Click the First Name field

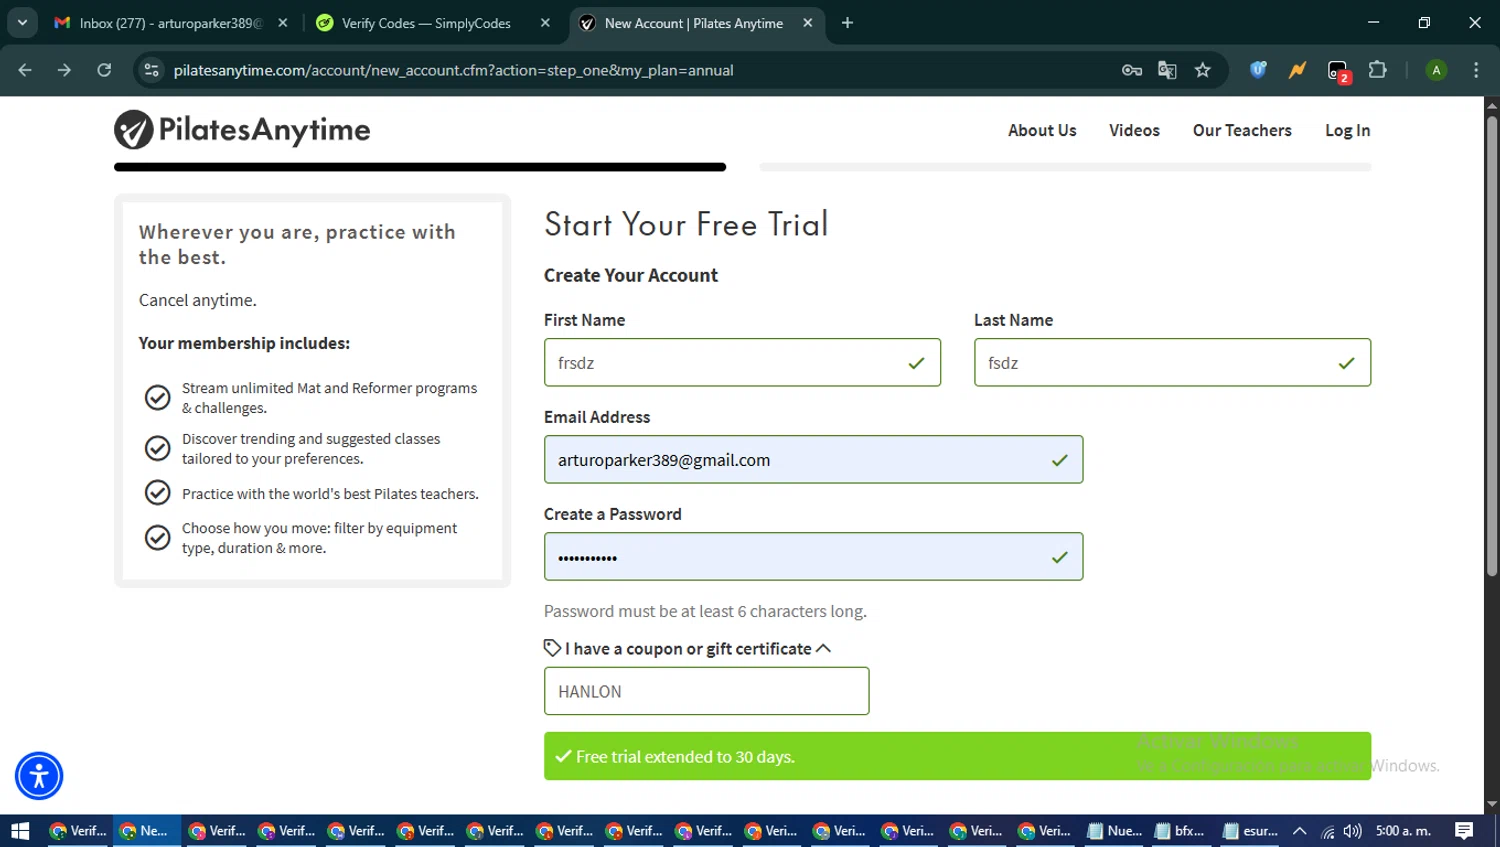click(742, 362)
